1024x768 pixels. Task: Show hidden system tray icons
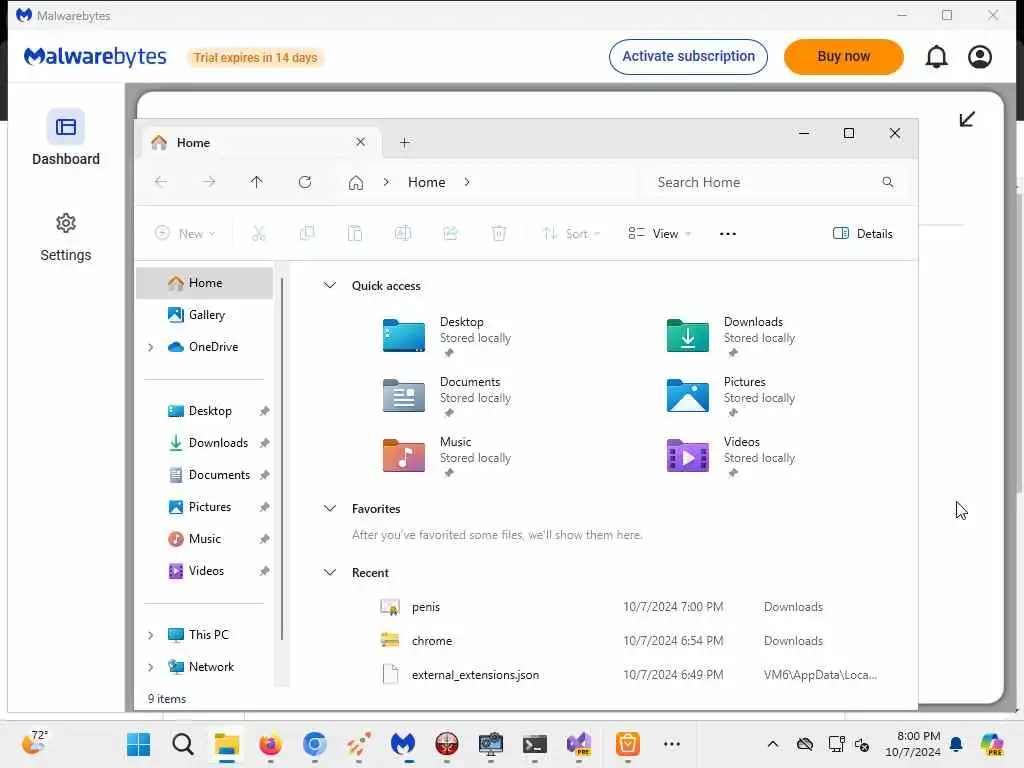773,744
